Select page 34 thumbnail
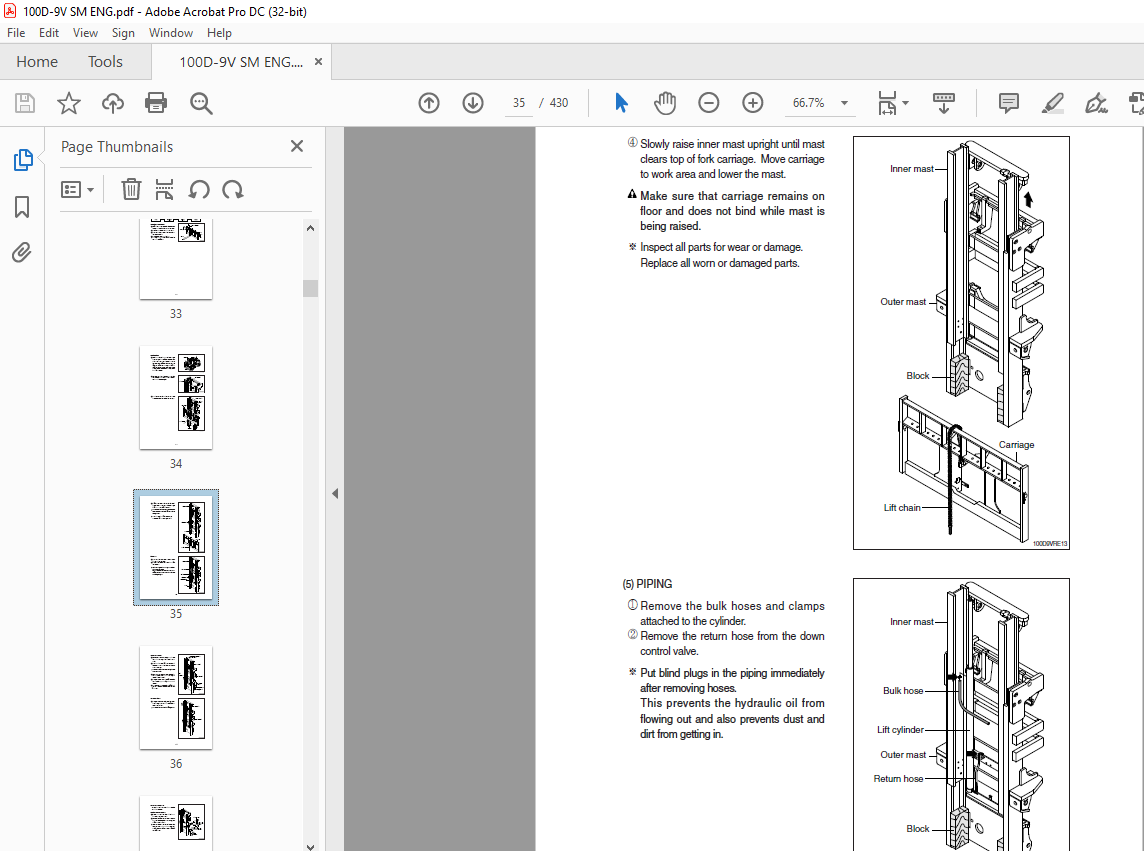Viewport: 1144px width, 851px height. pyautogui.click(x=176, y=398)
